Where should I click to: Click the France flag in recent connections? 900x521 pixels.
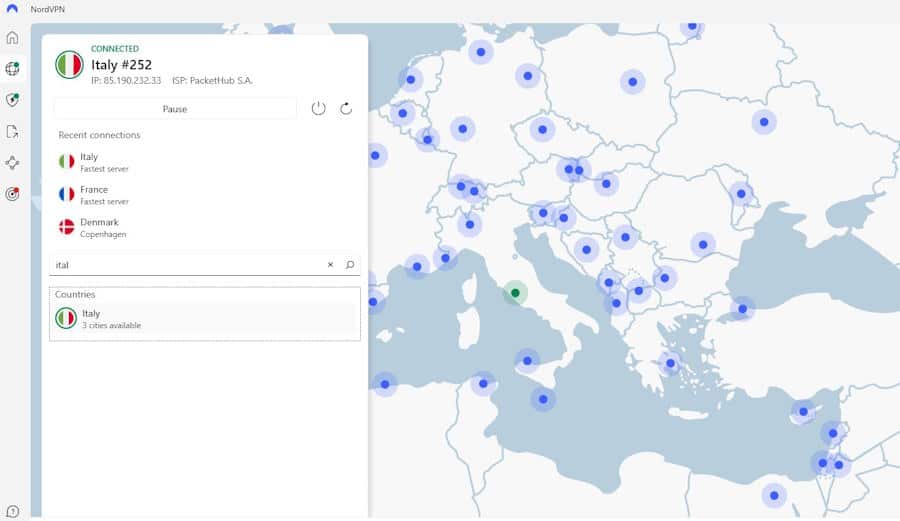[67, 195]
